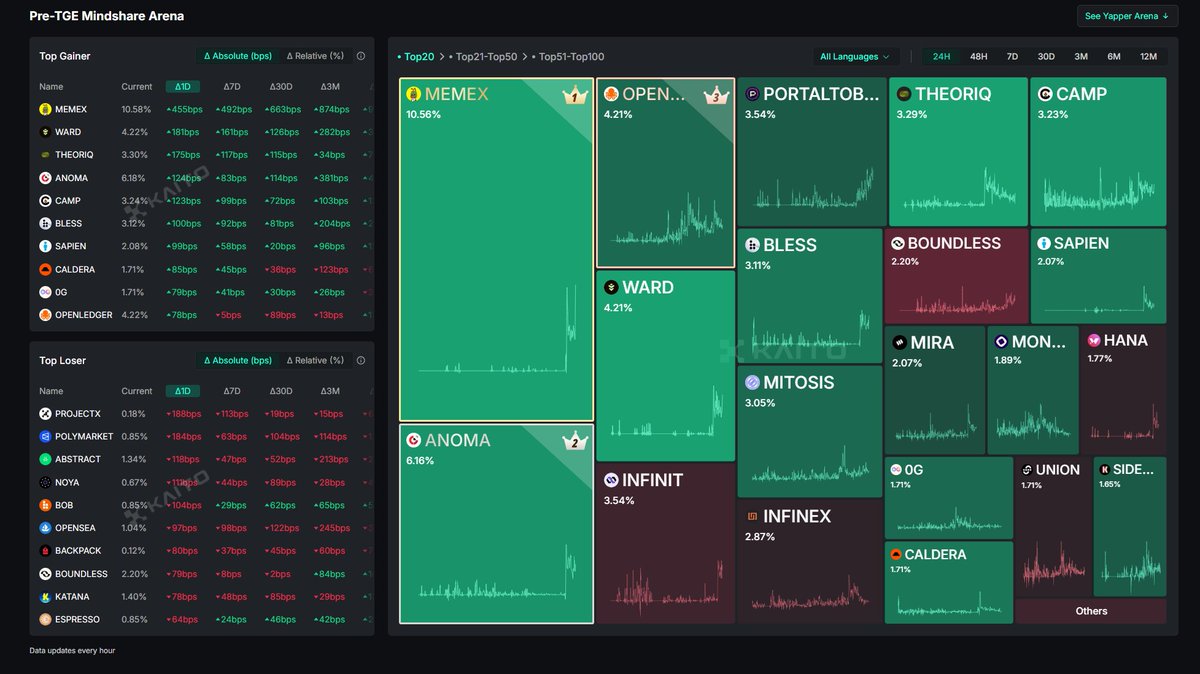Select Relative (%) in Top Loser panel

tap(315, 360)
